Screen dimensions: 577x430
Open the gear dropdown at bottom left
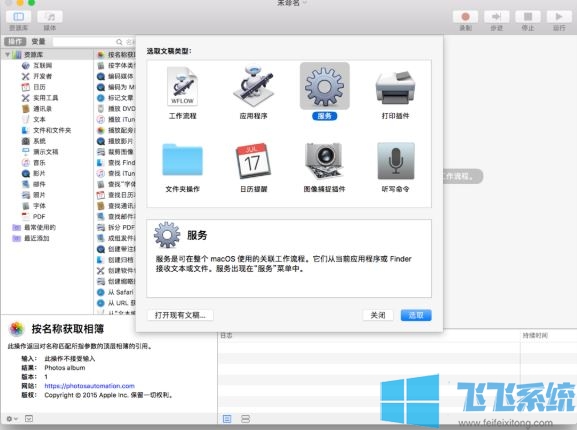tap(12, 419)
